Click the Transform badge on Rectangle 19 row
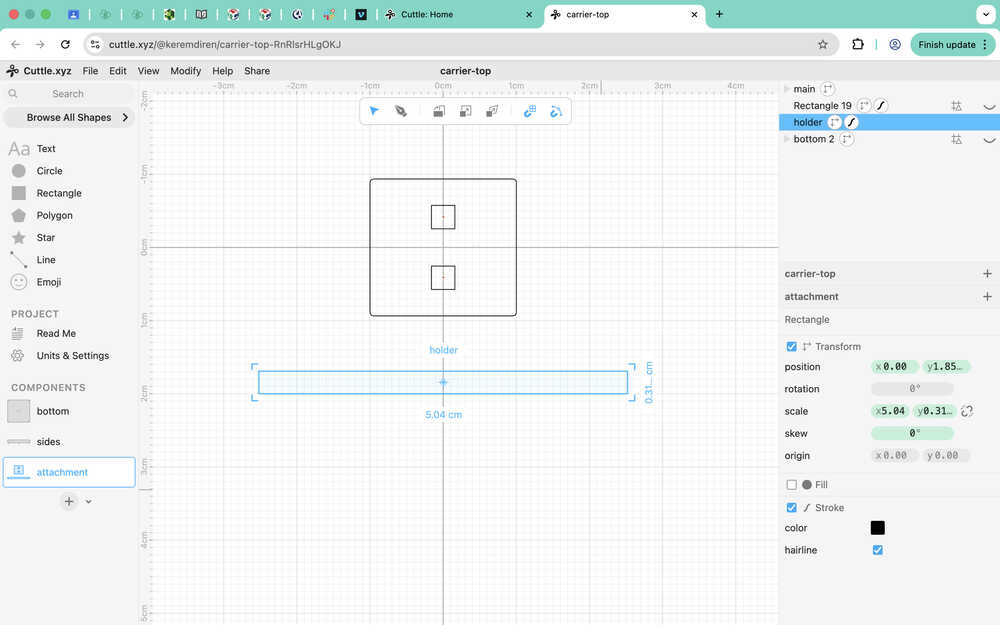 pyautogui.click(x=864, y=105)
